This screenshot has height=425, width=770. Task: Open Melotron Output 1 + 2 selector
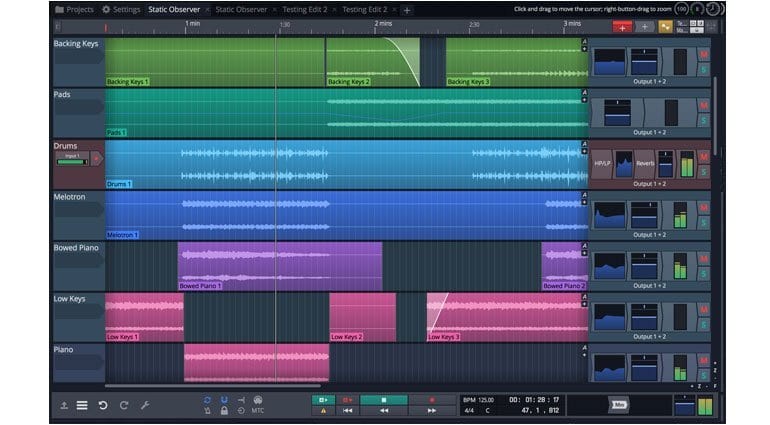pos(649,235)
